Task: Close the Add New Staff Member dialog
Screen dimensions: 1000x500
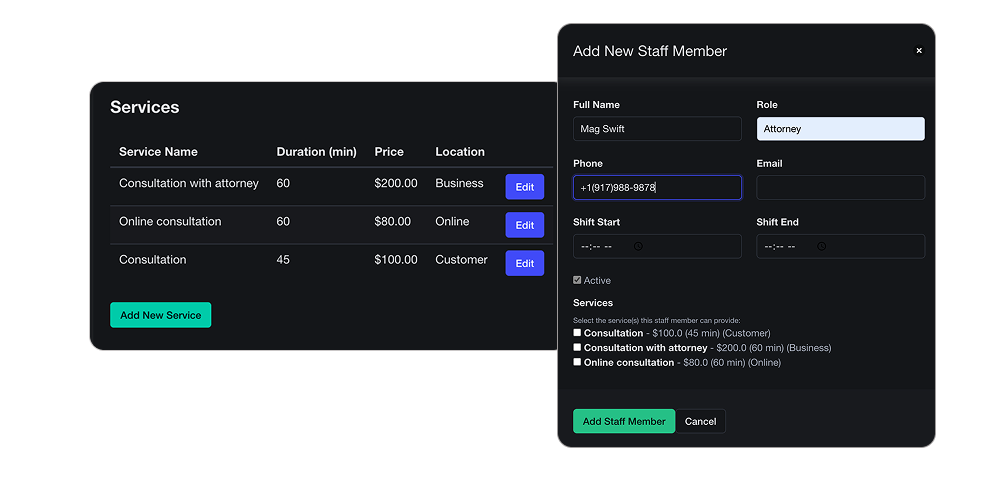Action: 919,51
